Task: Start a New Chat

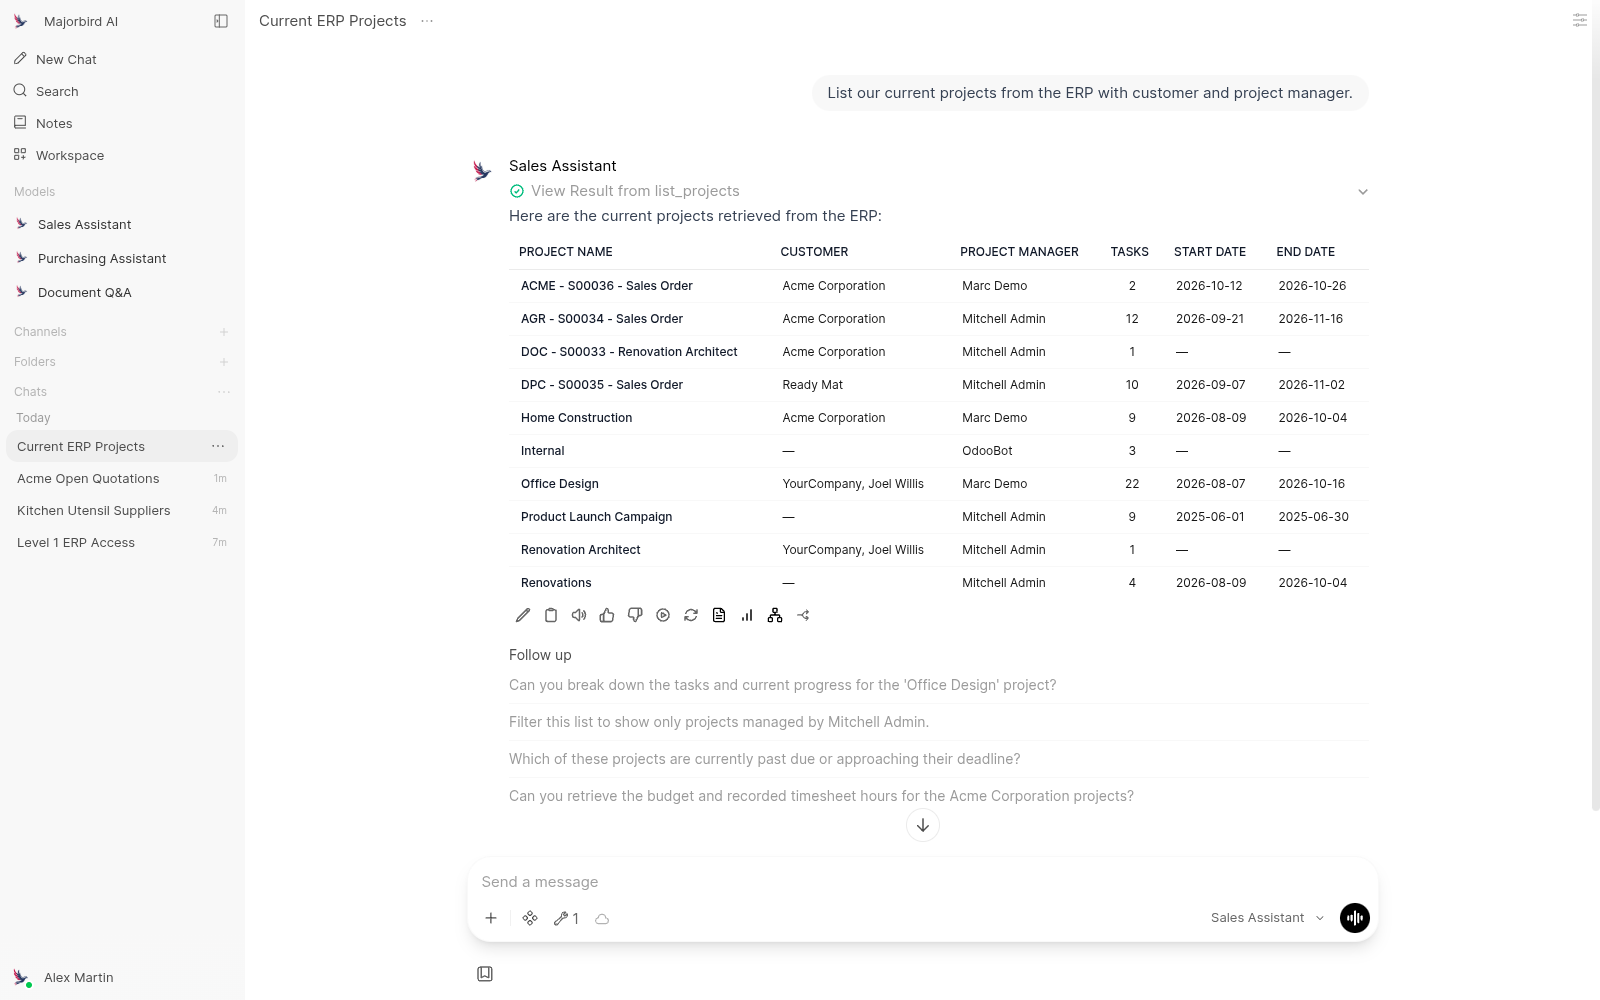Action: [x=122, y=59]
